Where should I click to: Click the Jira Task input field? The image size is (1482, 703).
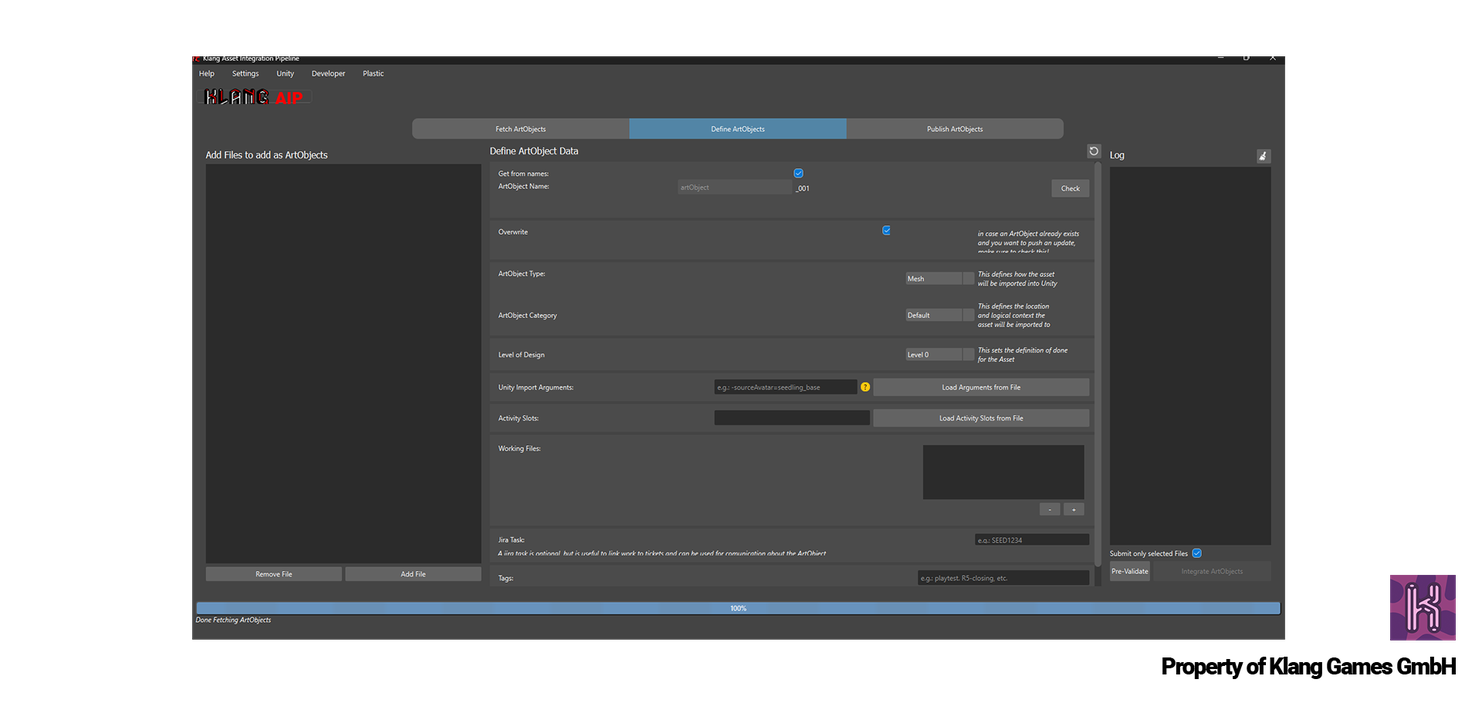tap(1031, 540)
